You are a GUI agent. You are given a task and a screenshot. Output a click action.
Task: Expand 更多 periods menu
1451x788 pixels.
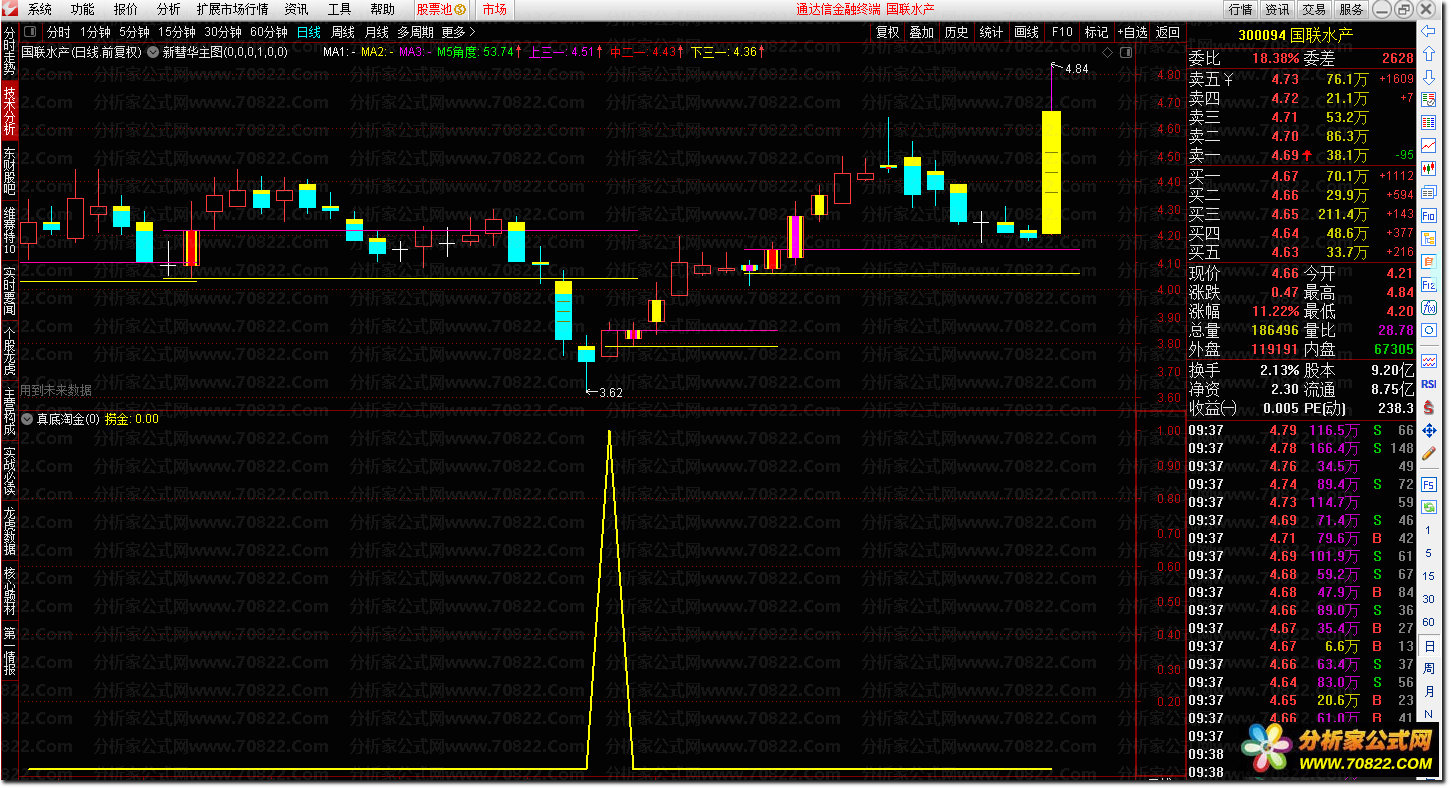[x=460, y=32]
